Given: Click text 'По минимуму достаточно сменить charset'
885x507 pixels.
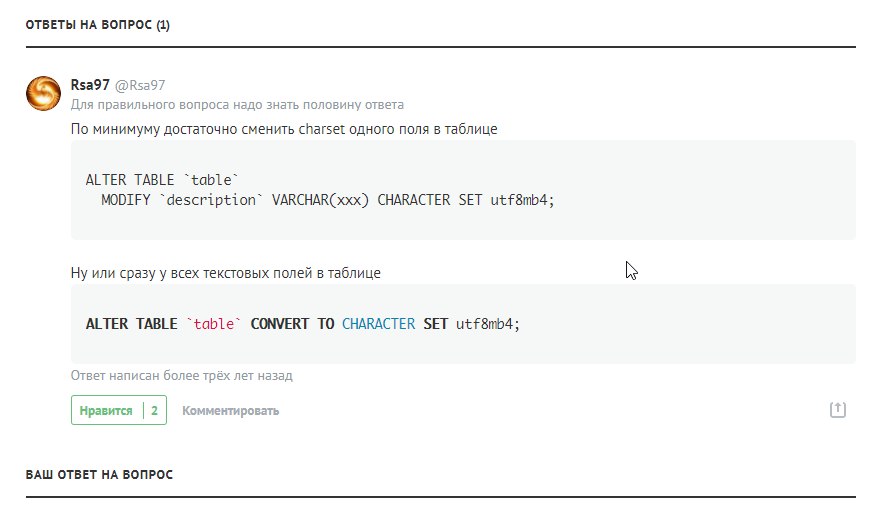Looking at the screenshot, I should pos(208,129).
